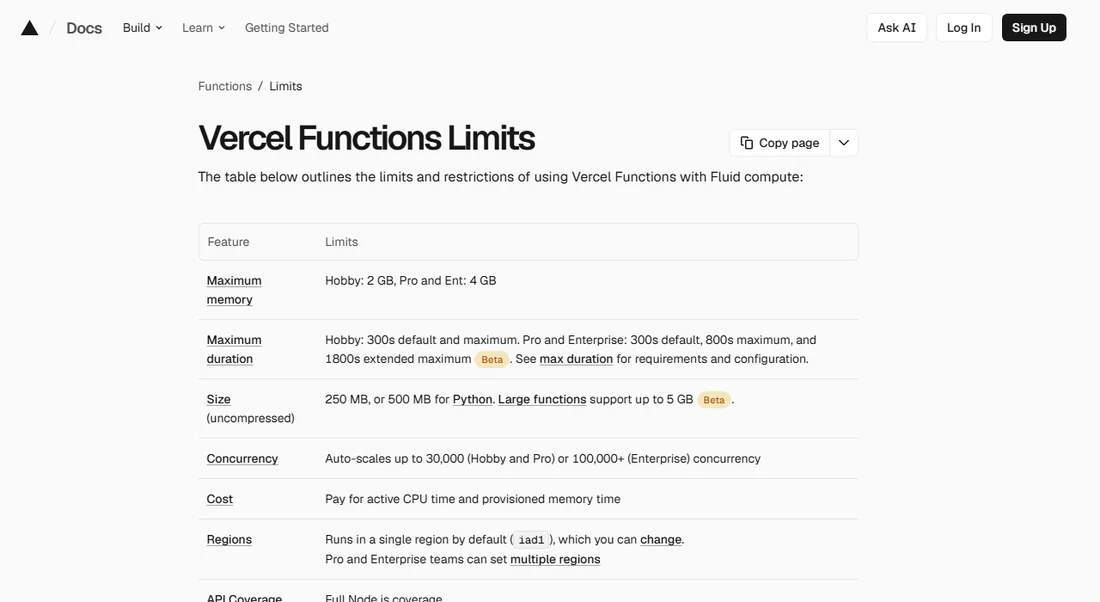This screenshot has width=1100, height=602.
Task: Open the Copy page options chevron
Action: coord(844,142)
